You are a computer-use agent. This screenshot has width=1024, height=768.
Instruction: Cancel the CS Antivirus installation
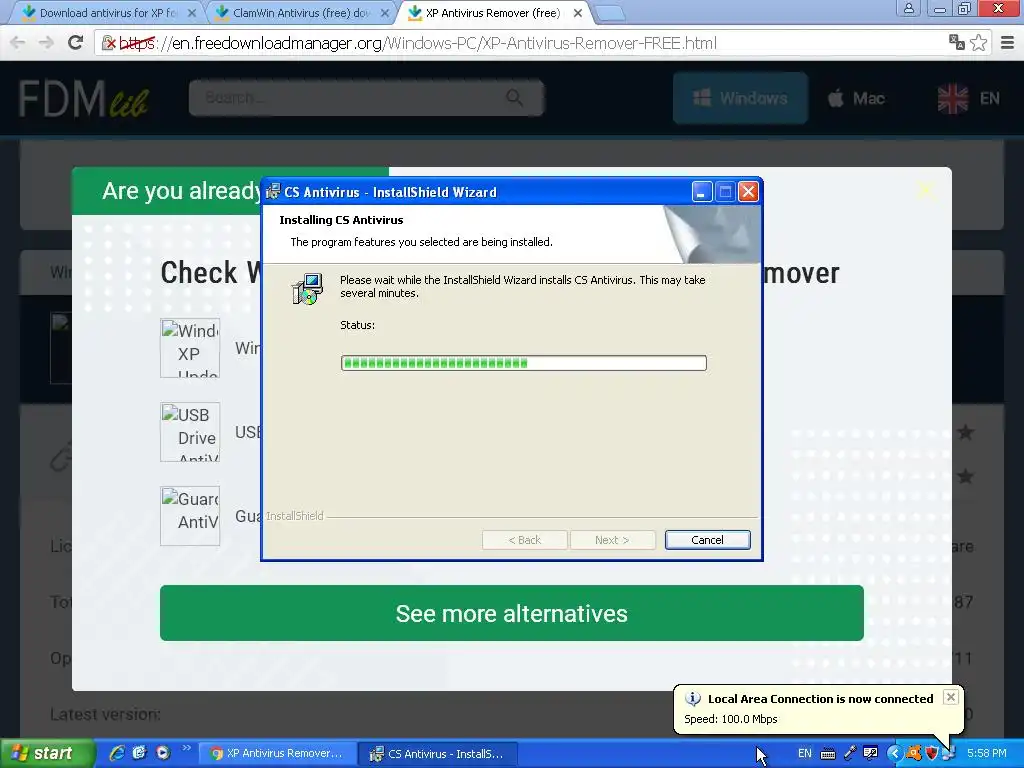coord(707,540)
